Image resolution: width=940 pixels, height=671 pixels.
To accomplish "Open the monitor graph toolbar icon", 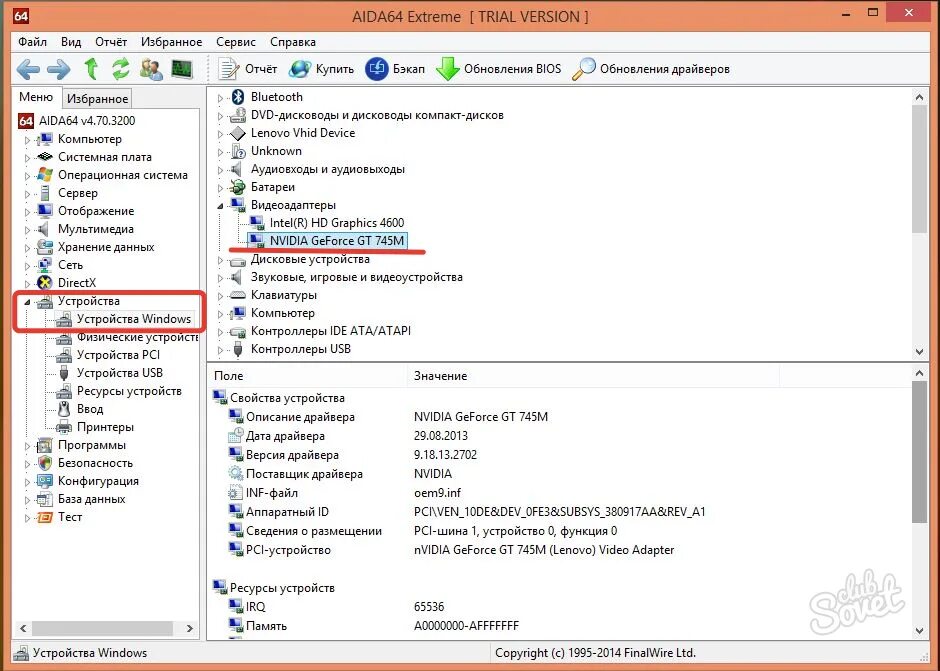I will (x=182, y=69).
